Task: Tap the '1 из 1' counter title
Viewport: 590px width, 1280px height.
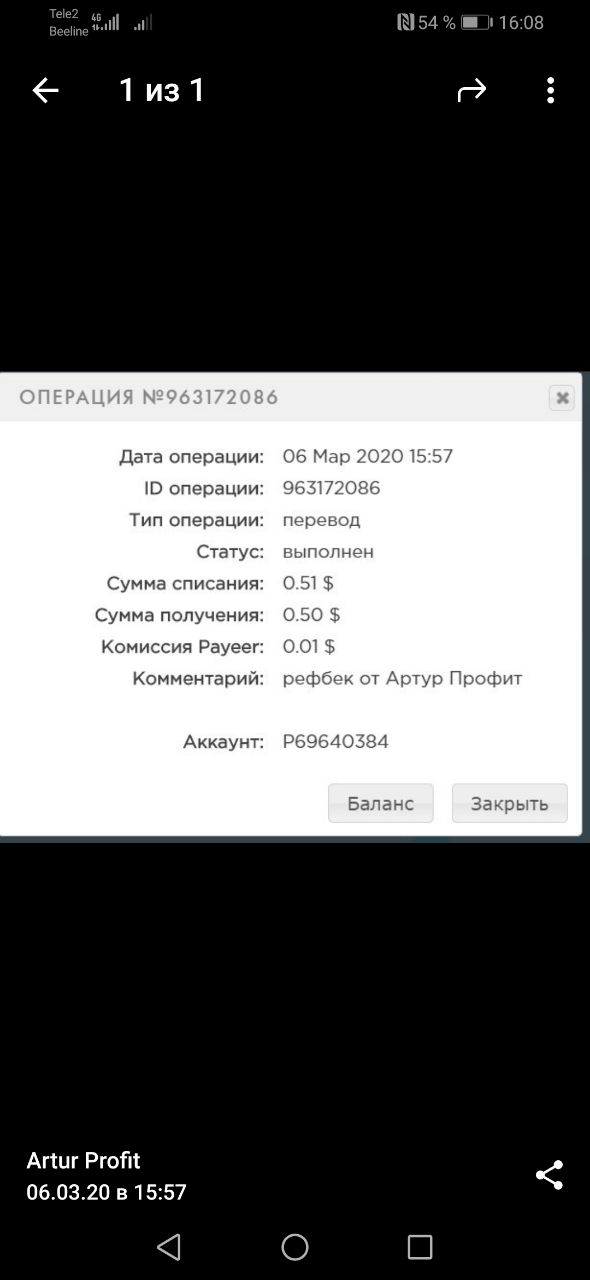Action: point(162,90)
